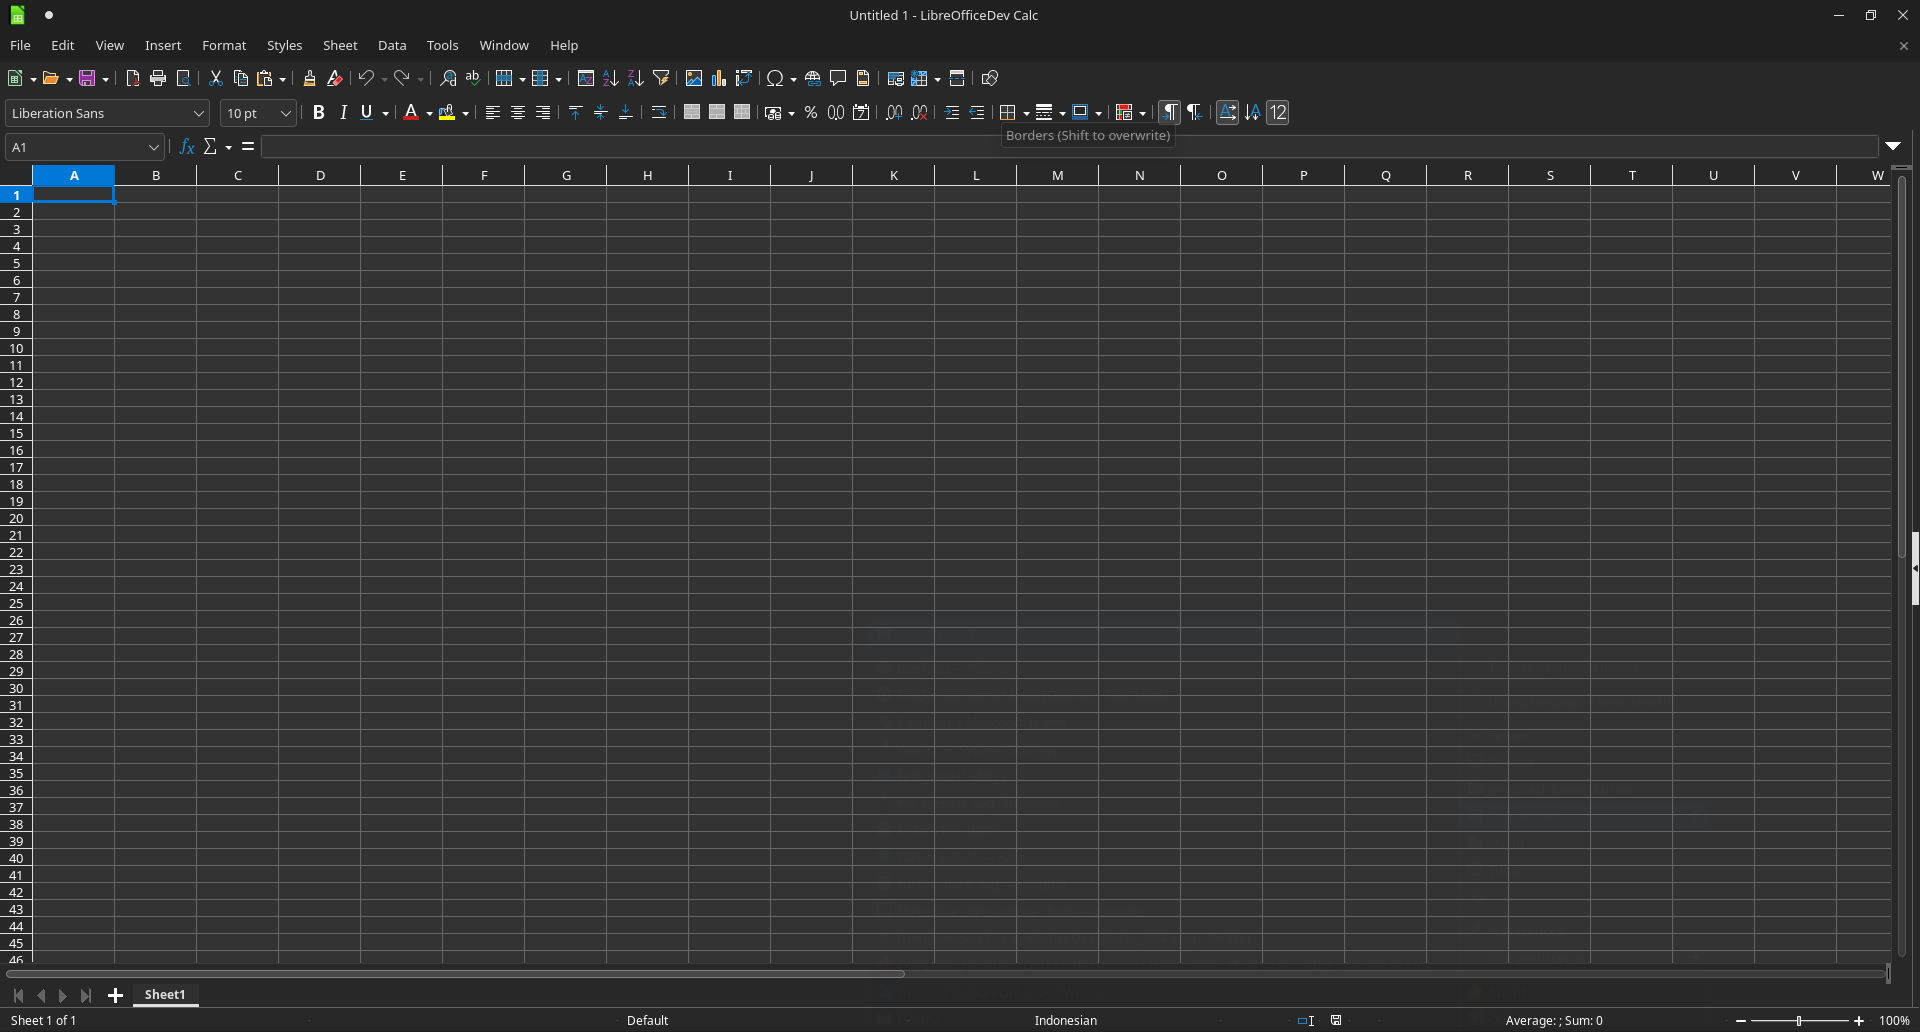Screen dimensions: 1920x1032
Task: Click row 10 header
Action: point(16,348)
